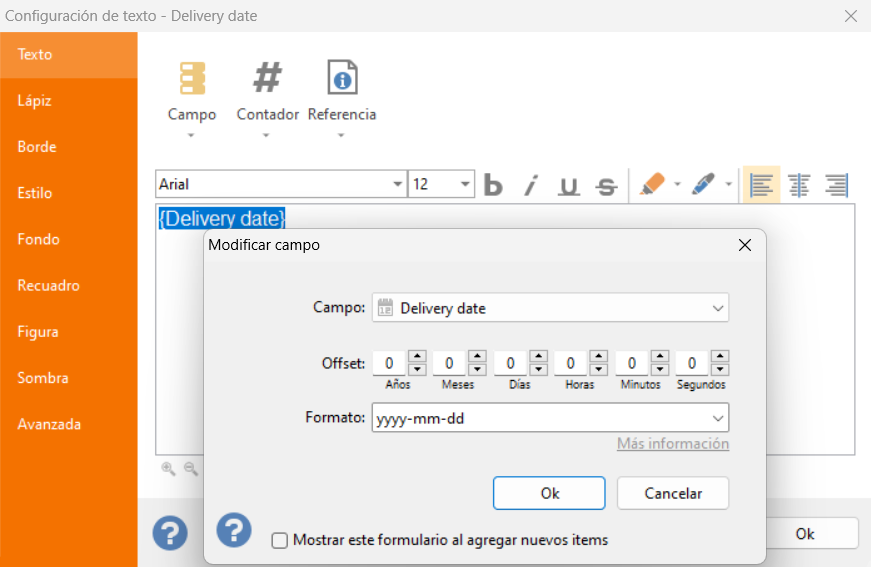Apply underline formatting

(569, 185)
